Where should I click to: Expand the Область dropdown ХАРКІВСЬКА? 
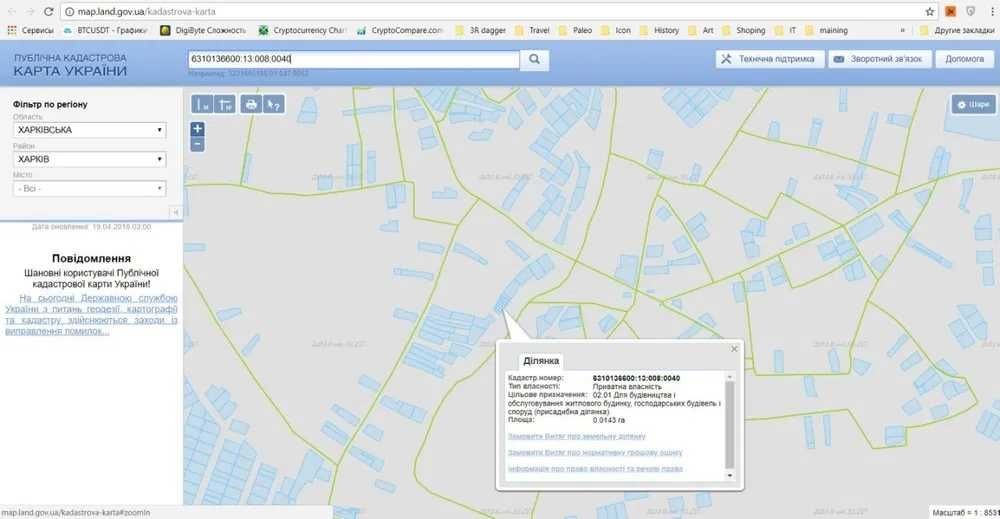click(x=89, y=130)
